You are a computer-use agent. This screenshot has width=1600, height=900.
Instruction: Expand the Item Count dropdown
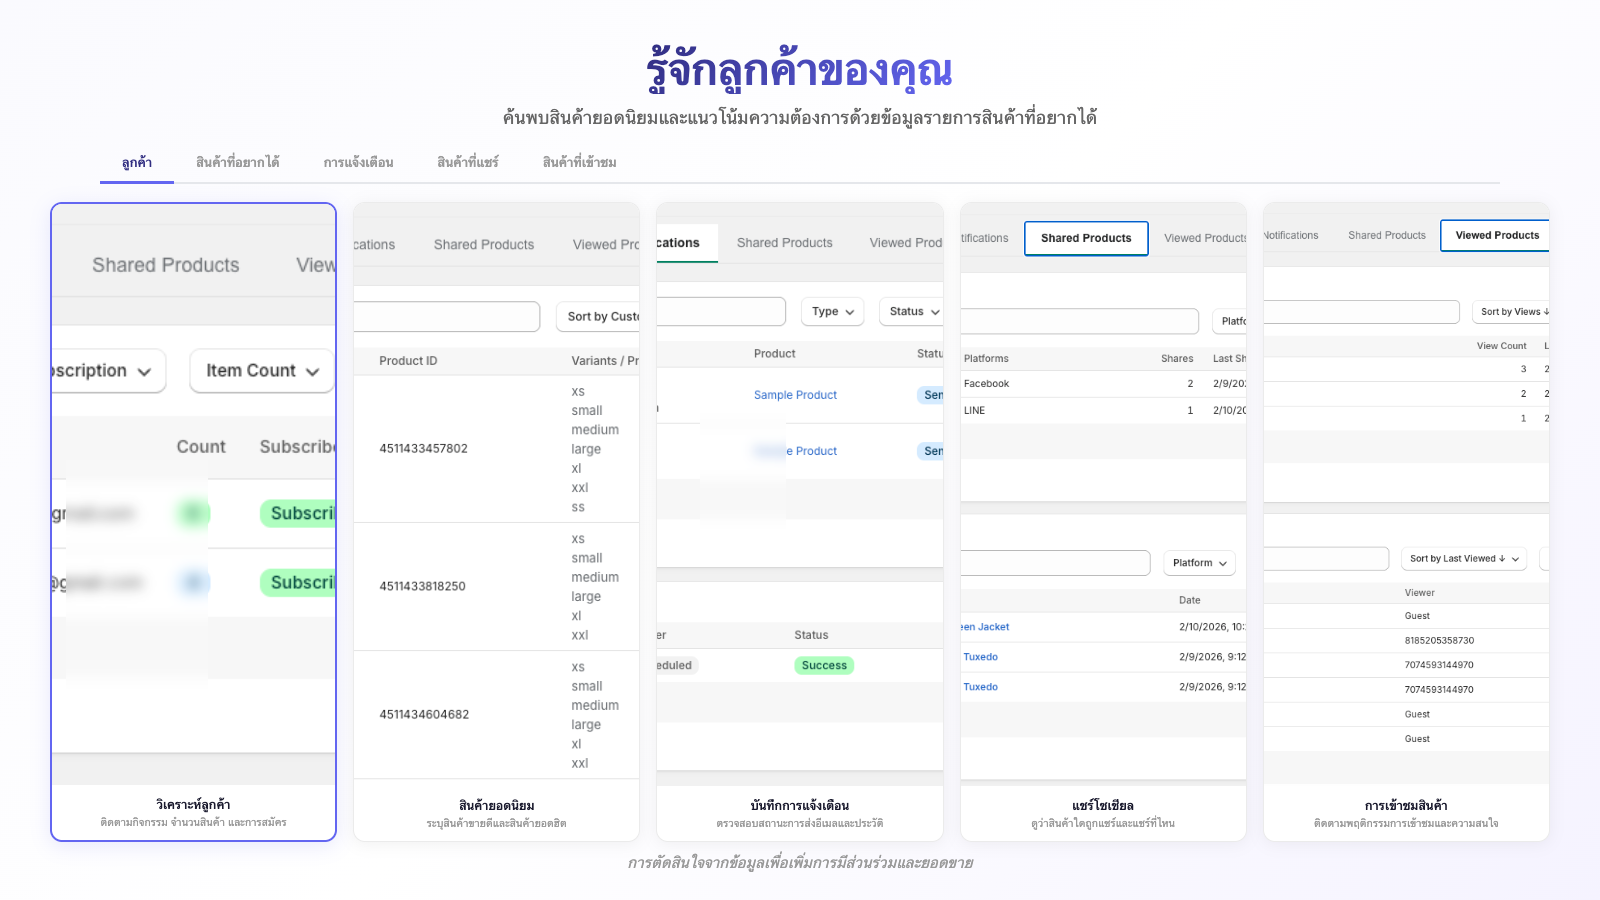[x=261, y=371]
